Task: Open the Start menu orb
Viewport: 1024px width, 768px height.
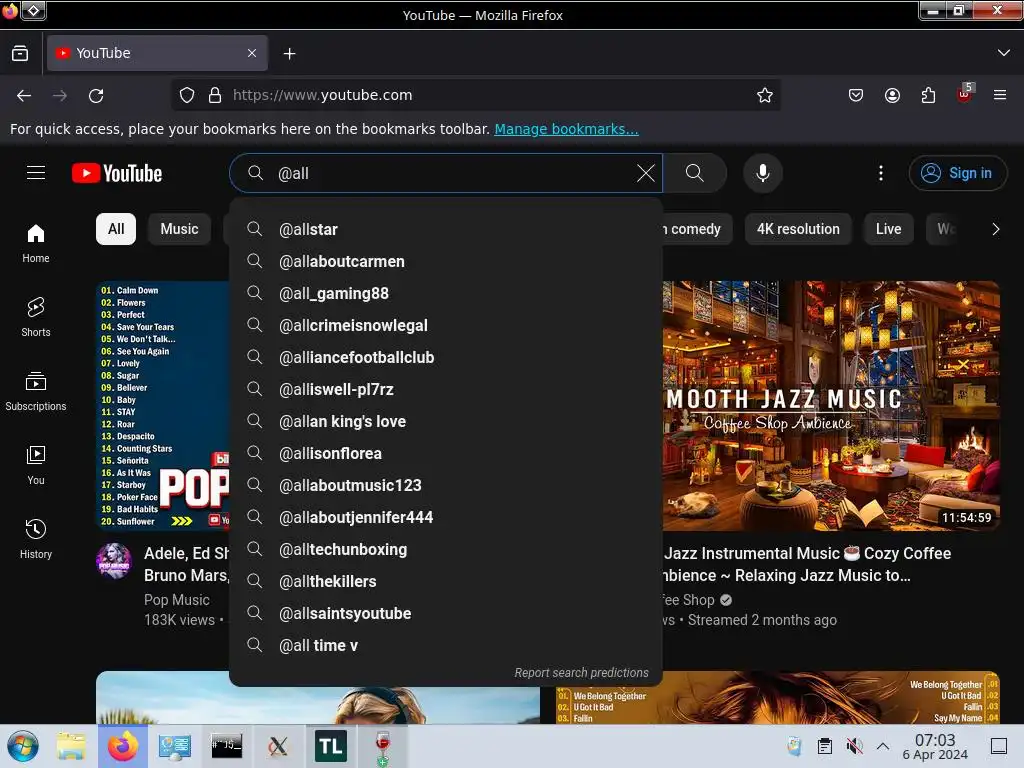Action: click(x=23, y=746)
